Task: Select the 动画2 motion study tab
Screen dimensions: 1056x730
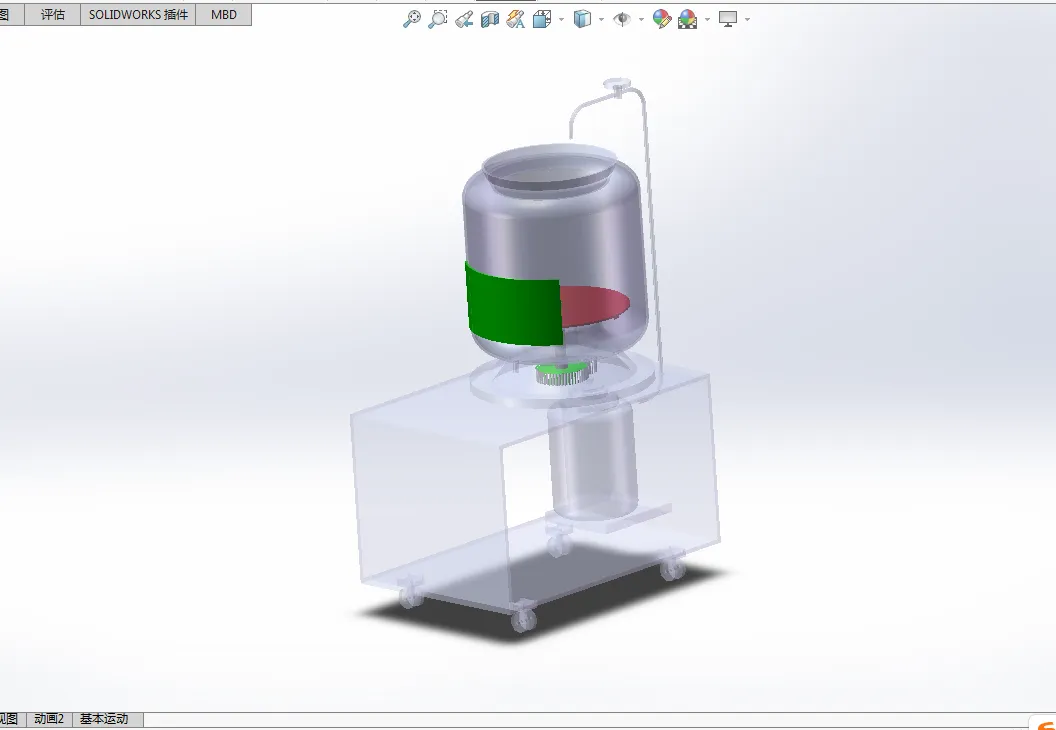Action: tap(49, 719)
